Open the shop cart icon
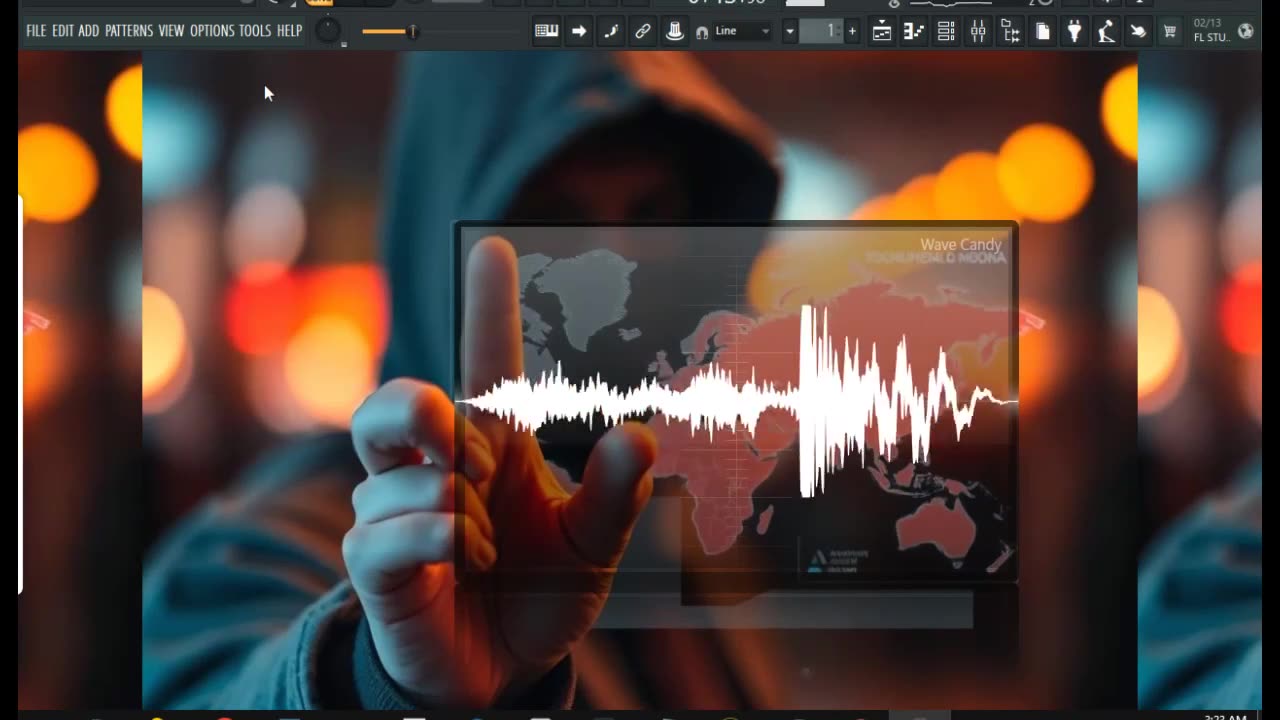Screen dimensions: 1280x720 pos(1169,31)
